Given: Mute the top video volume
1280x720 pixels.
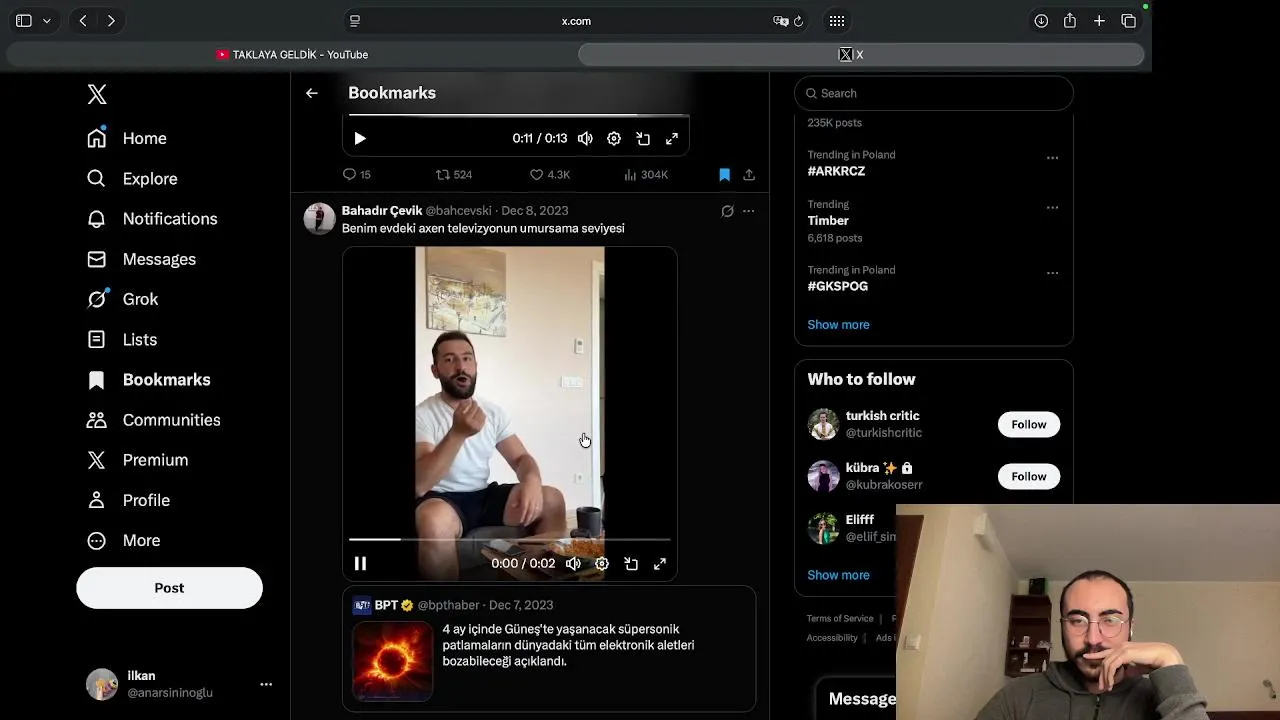Looking at the screenshot, I should click(x=585, y=139).
